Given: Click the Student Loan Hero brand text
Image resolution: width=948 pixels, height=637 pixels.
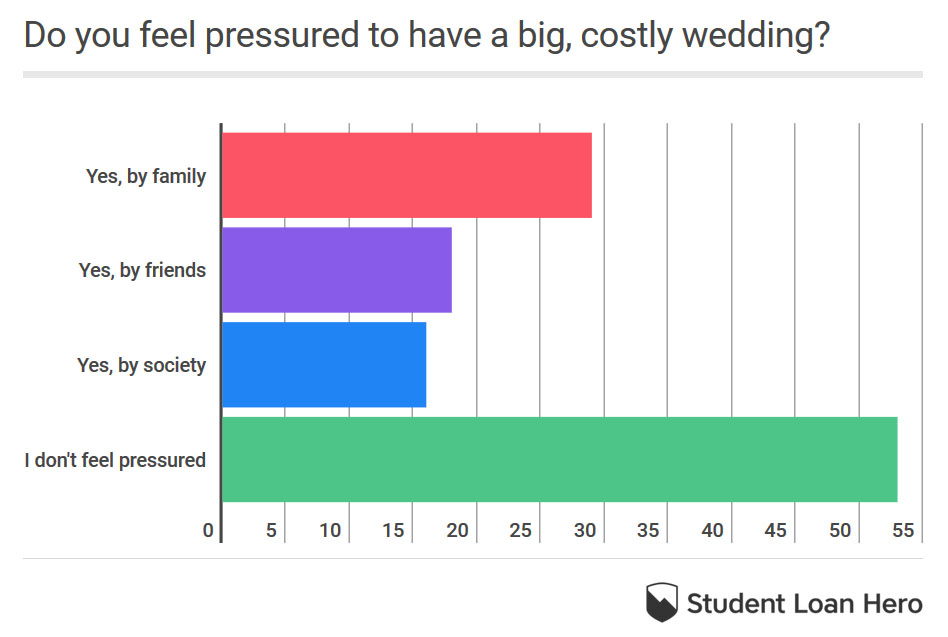Looking at the screenshot, I should coord(804,603).
